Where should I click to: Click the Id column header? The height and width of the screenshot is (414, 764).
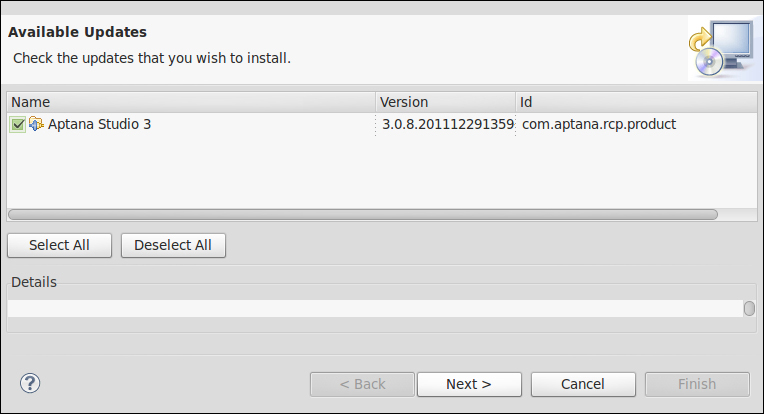click(636, 102)
